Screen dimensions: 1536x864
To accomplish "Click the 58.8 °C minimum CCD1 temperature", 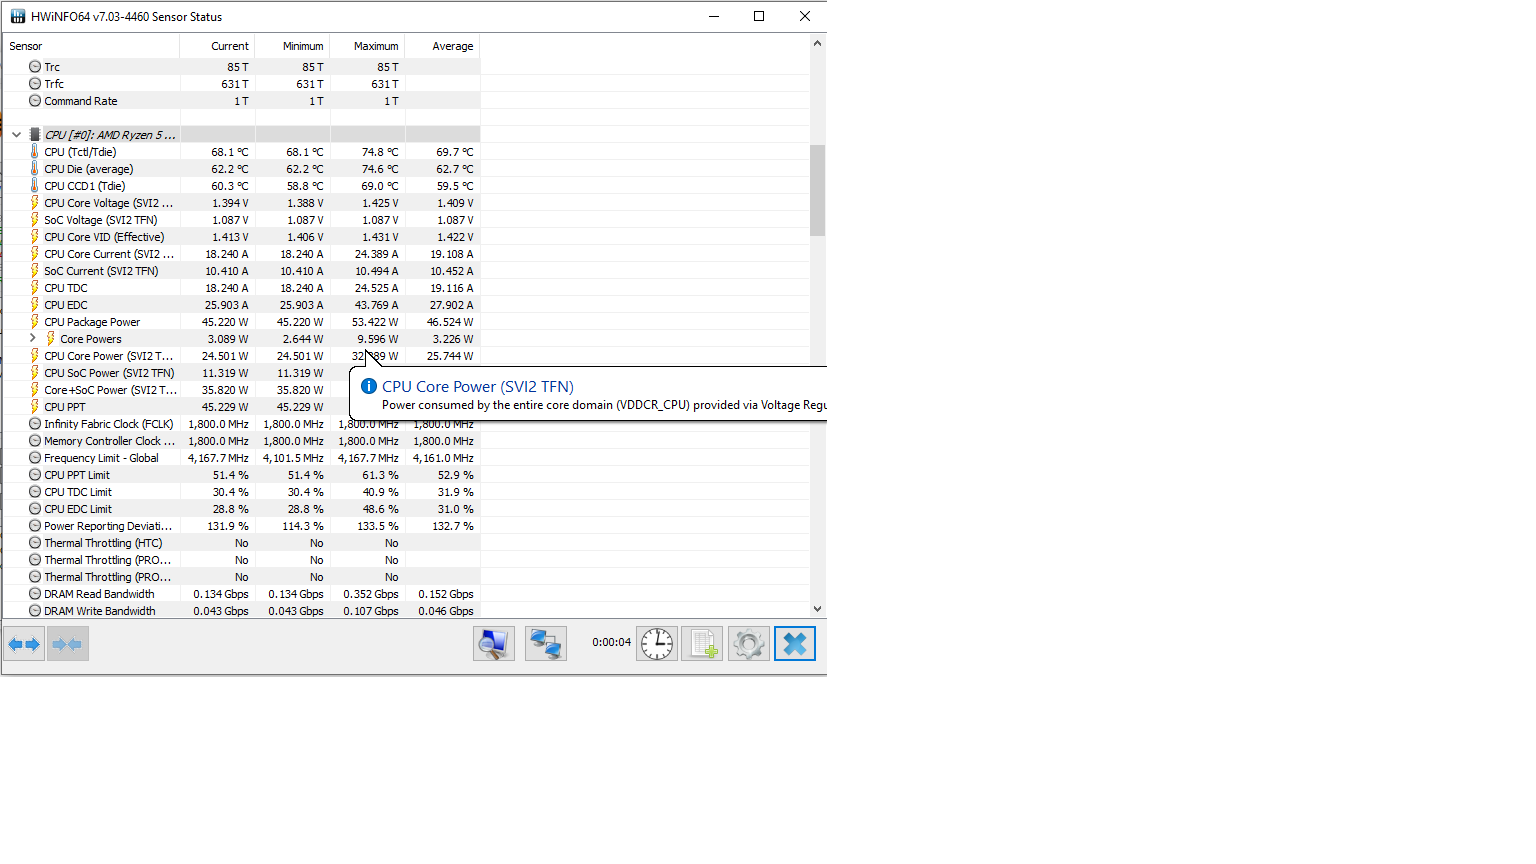I will click(305, 186).
